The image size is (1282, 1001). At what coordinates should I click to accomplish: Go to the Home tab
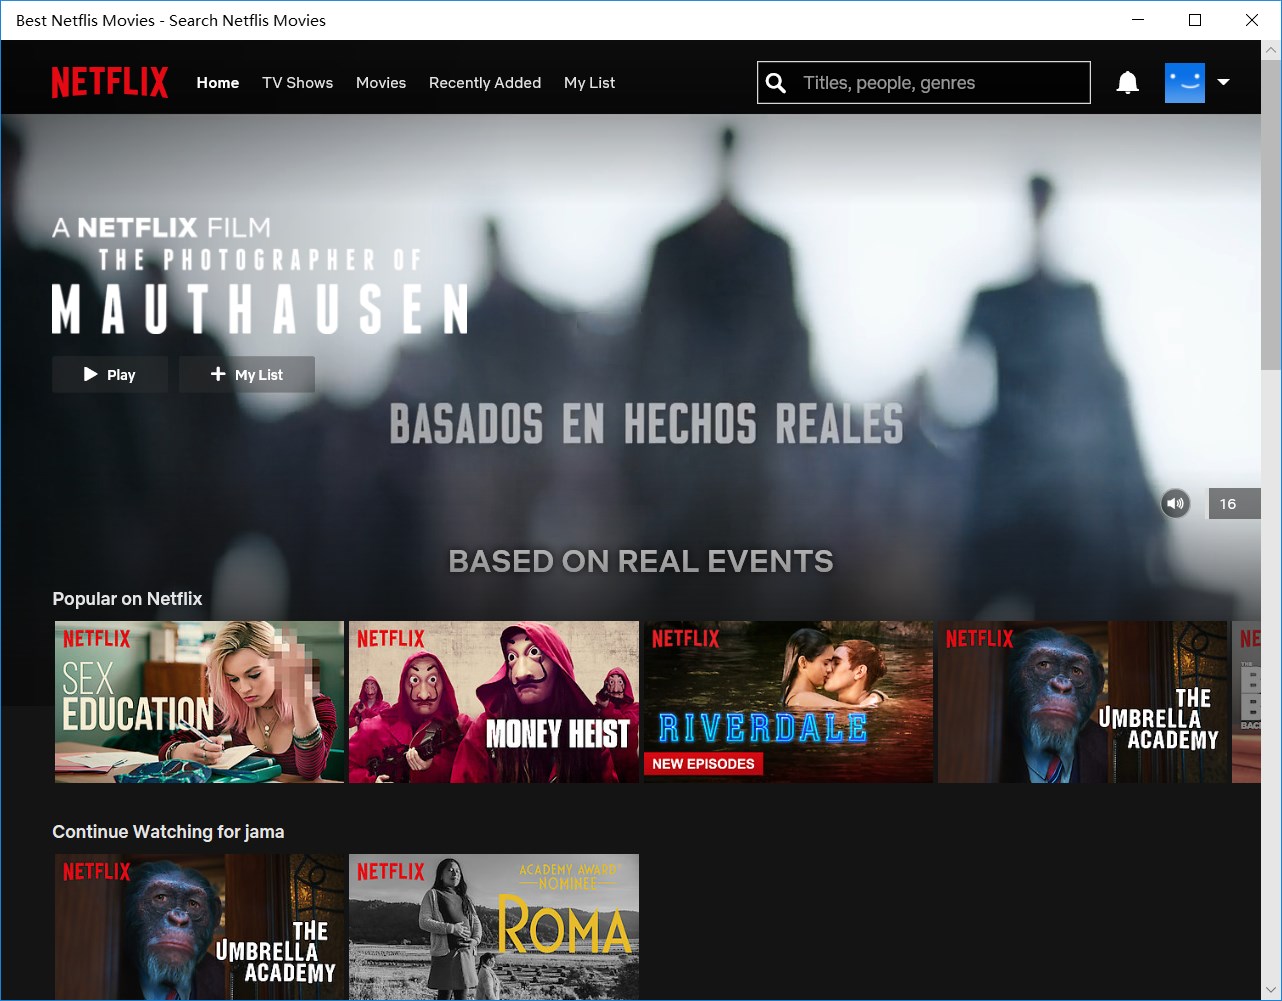coord(218,83)
